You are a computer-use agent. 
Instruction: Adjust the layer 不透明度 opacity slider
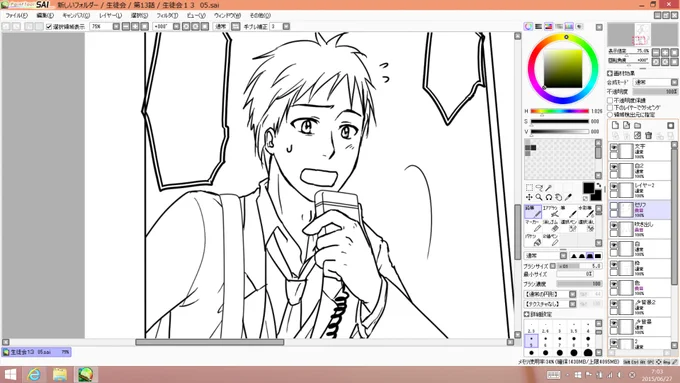click(x=655, y=92)
